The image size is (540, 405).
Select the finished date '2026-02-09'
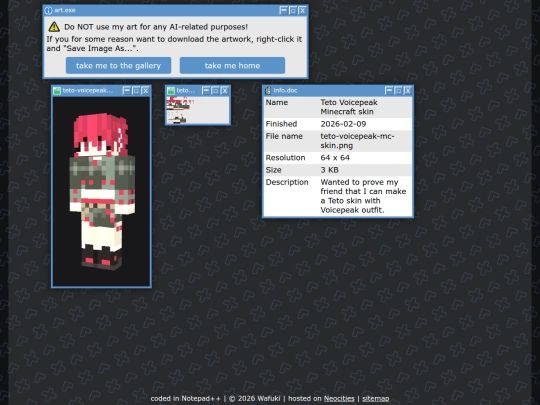point(343,124)
